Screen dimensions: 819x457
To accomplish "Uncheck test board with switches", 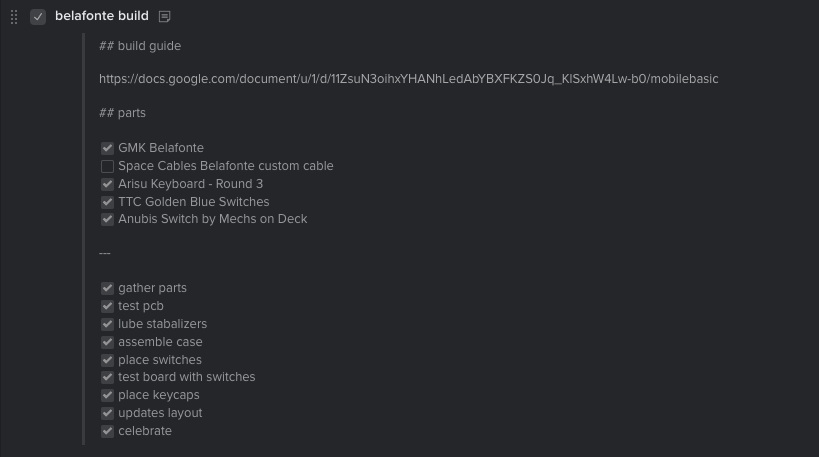I will (108, 377).
